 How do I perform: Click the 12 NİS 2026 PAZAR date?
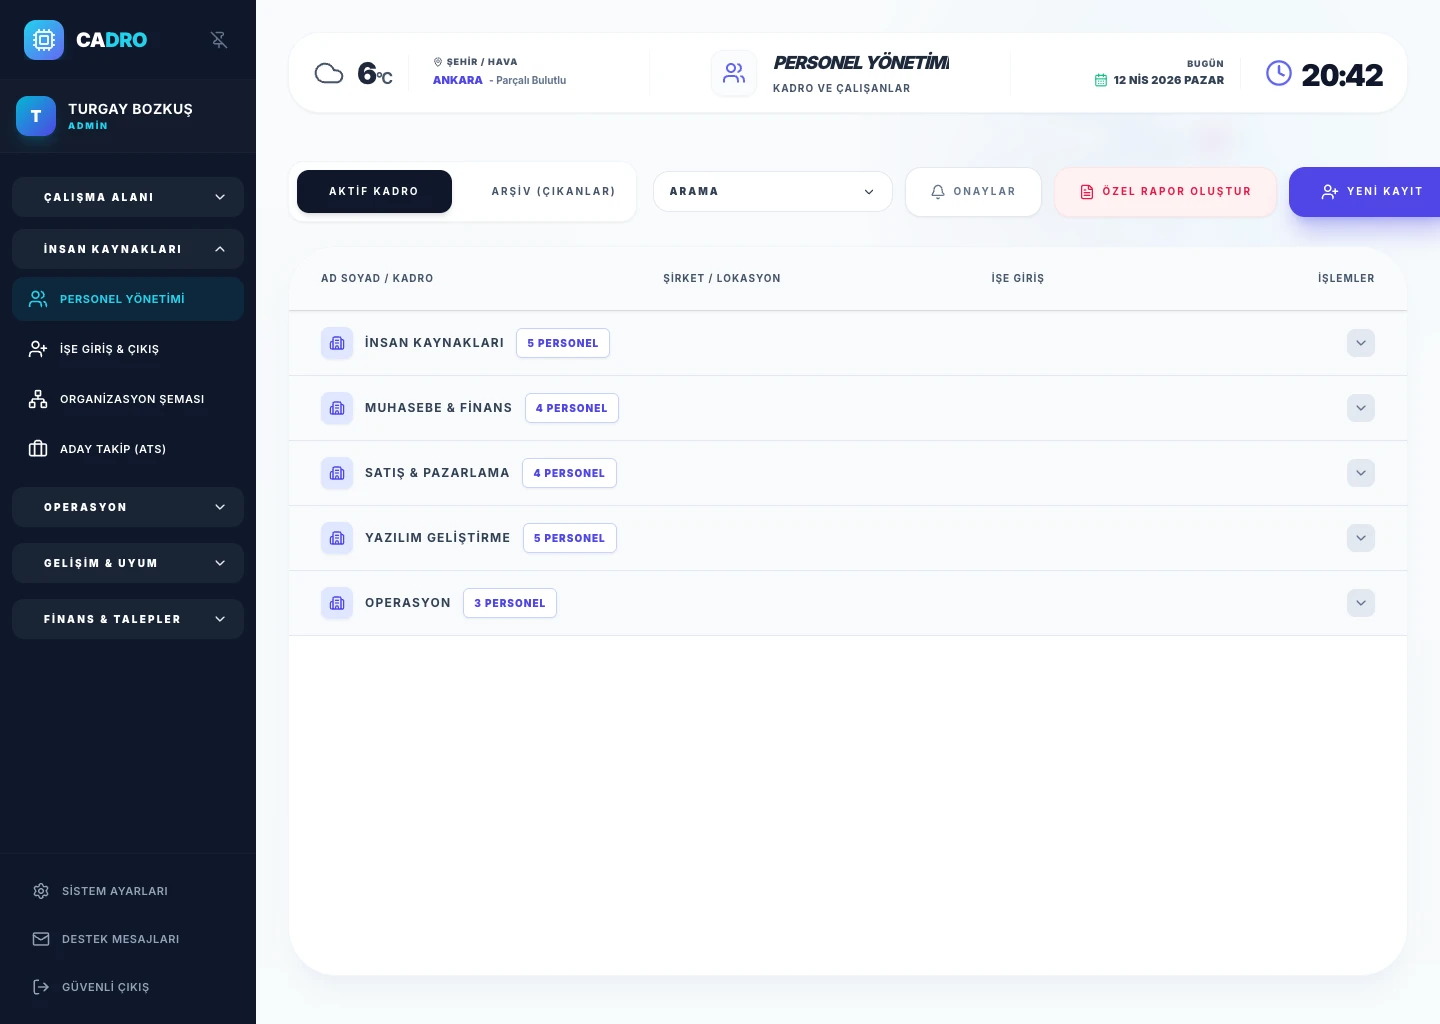pyautogui.click(x=1169, y=80)
